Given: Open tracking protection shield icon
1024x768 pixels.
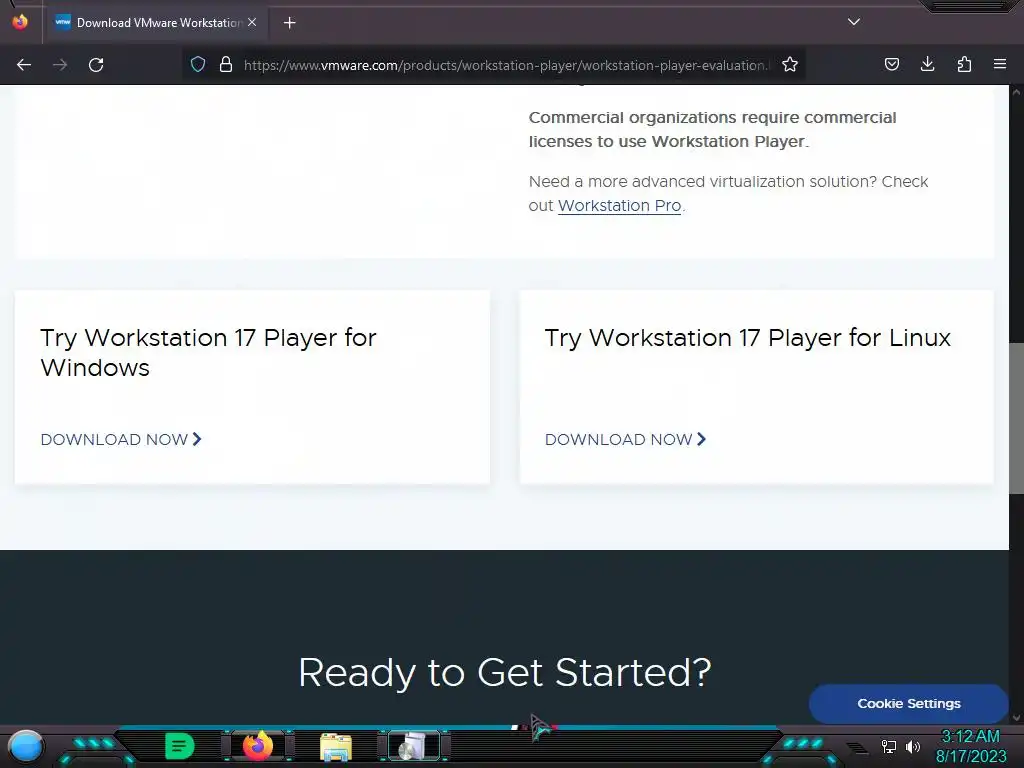Looking at the screenshot, I should (198, 65).
